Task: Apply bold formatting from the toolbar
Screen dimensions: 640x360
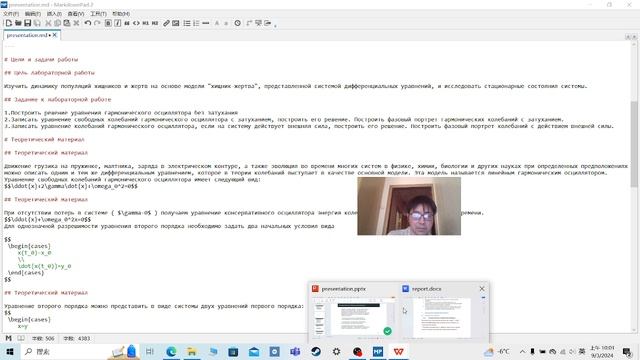Action: pos(108,23)
